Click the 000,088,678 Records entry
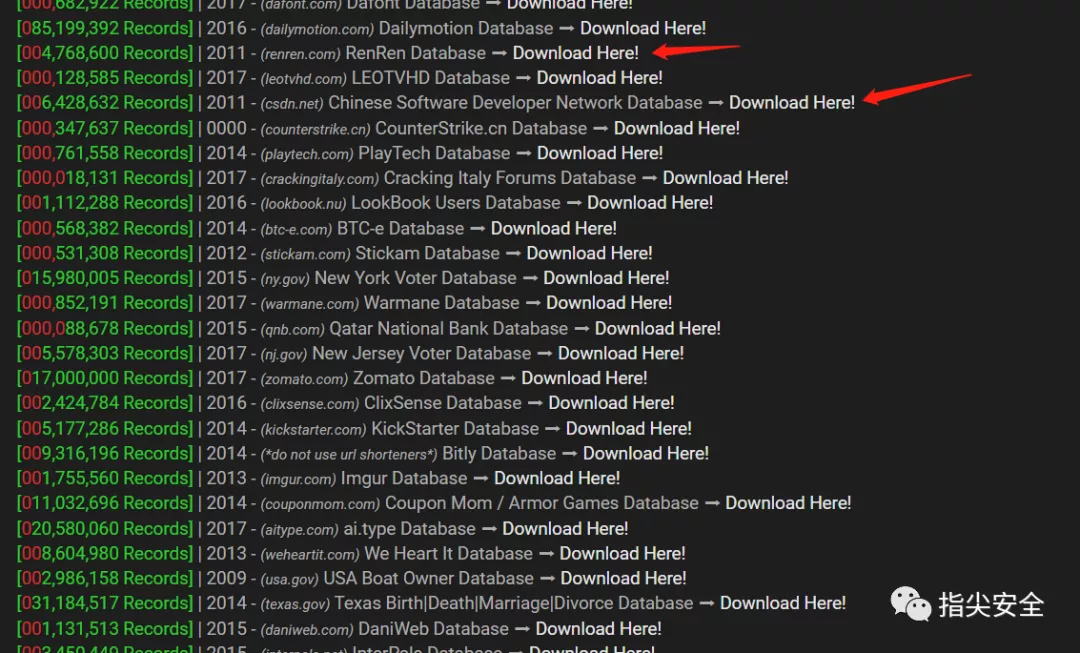The width and height of the screenshot is (1080, 653). point(105,328)
